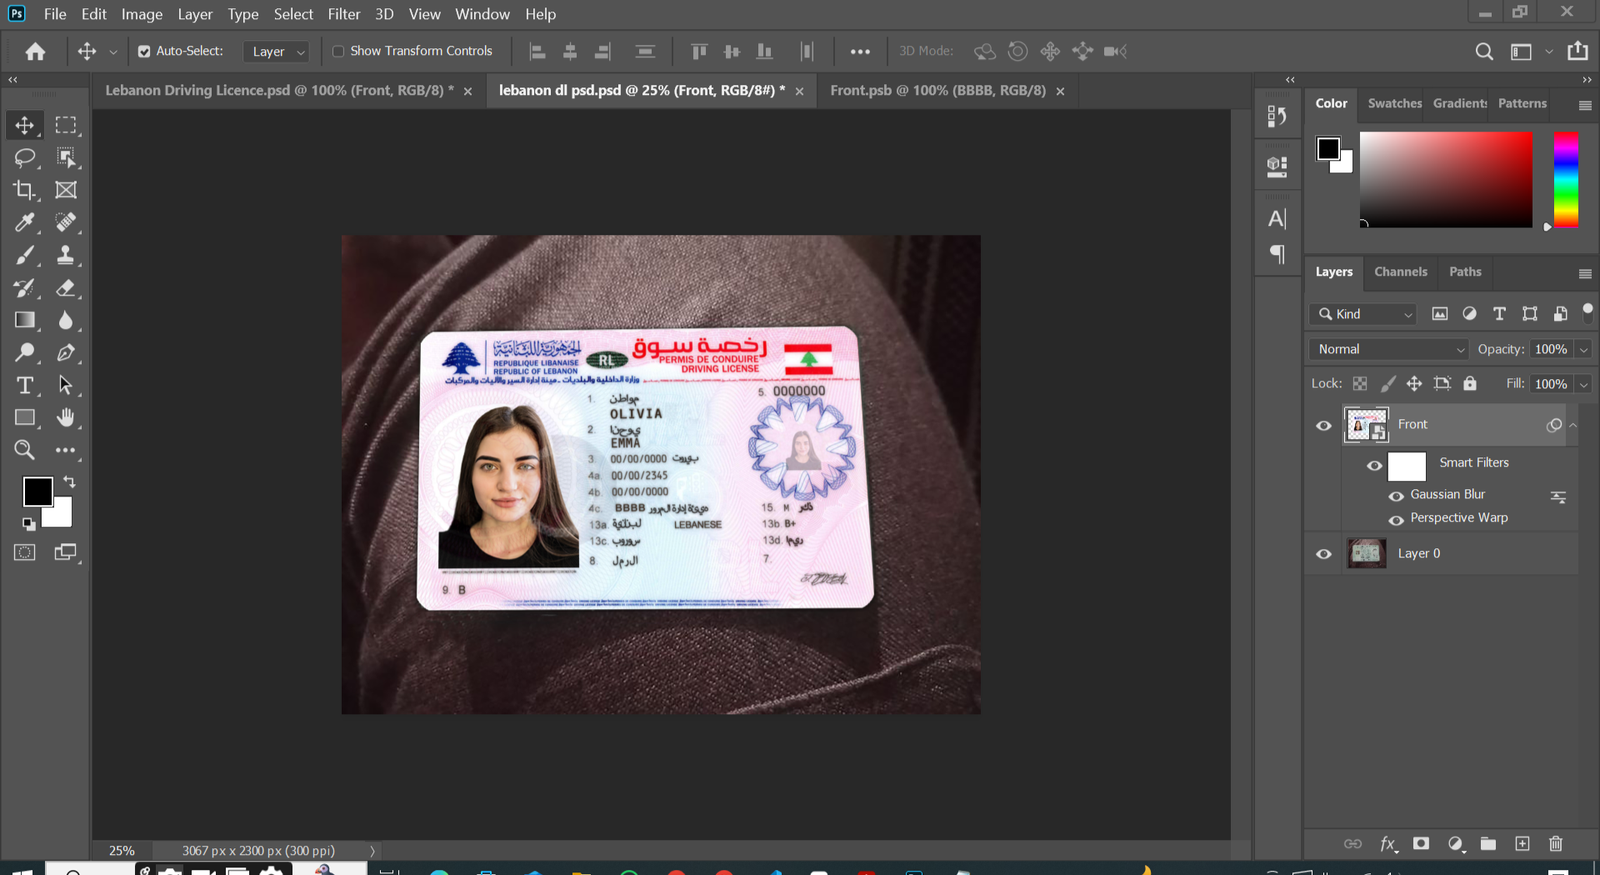Select the Layer 0 thumbnail
This screenshot has height=875, width=1600.
(x=1366, y=553)
